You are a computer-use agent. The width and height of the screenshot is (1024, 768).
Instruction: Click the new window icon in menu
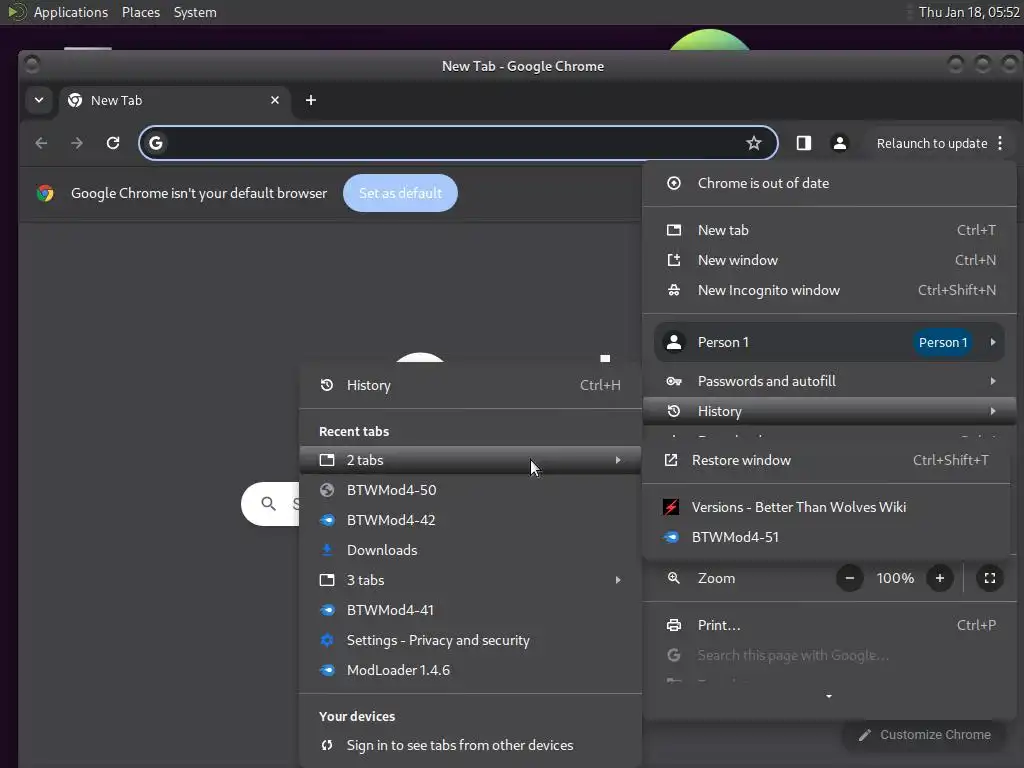(x=673, y=260)
